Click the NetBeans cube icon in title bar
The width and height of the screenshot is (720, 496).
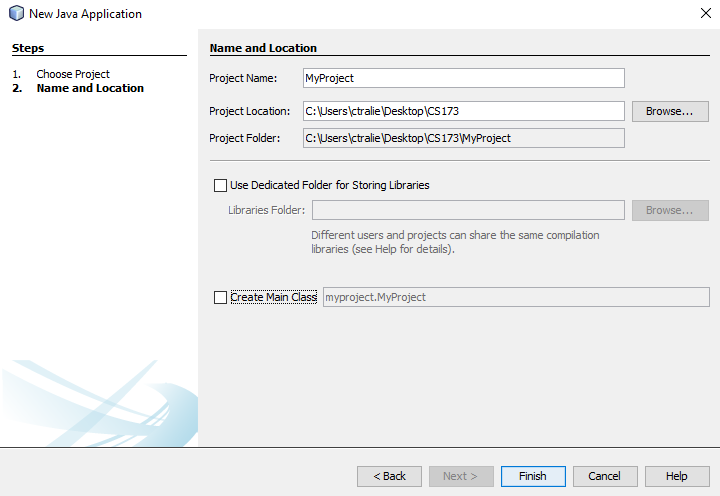(x=17, y=13)
